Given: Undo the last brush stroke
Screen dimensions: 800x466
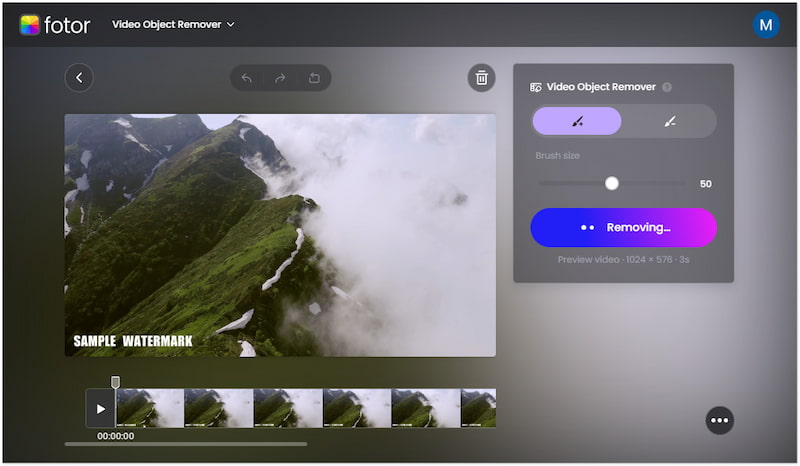Looking at the screenshot, I should (247, 78).
